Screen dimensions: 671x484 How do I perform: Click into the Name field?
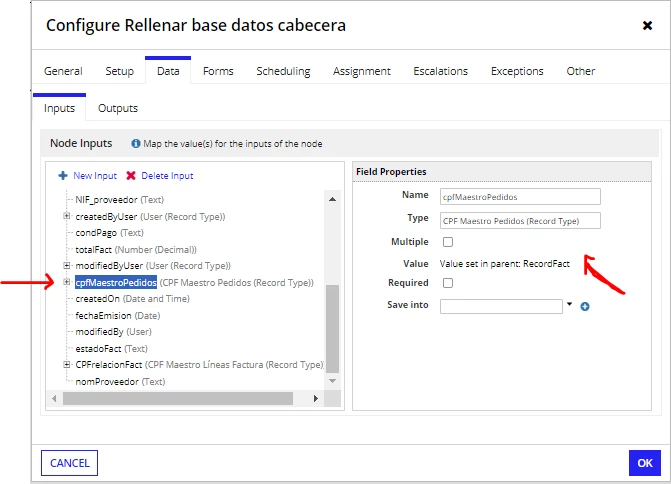coord(520,197)
